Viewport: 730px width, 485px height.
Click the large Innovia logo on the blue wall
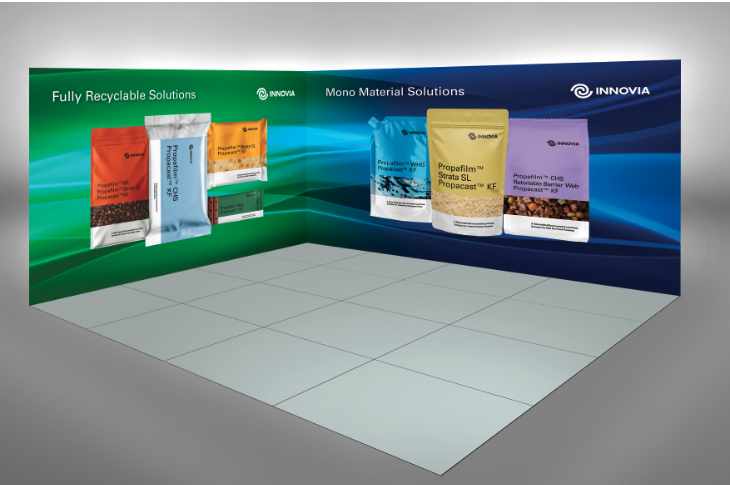pyautogui.click(x=610, y=91)
